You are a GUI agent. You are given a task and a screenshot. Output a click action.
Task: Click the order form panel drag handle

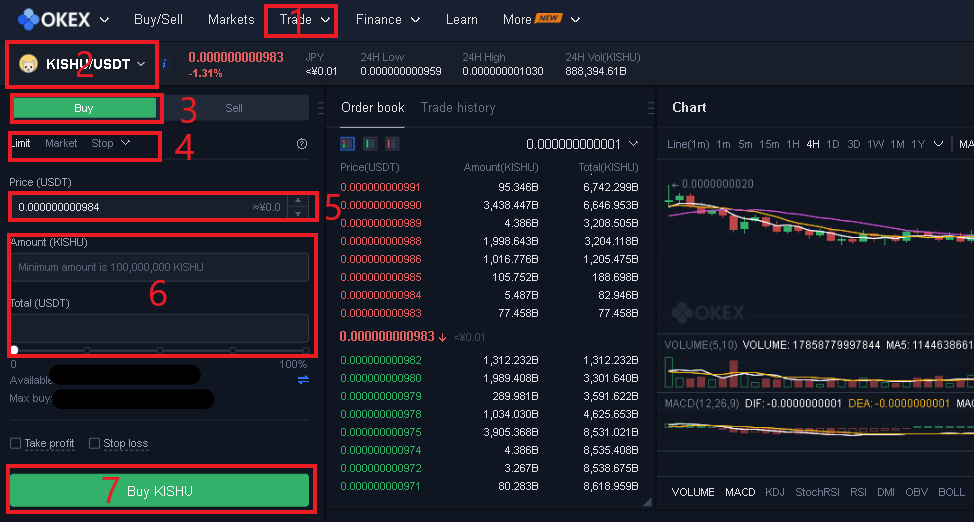(x=321, y=108)
